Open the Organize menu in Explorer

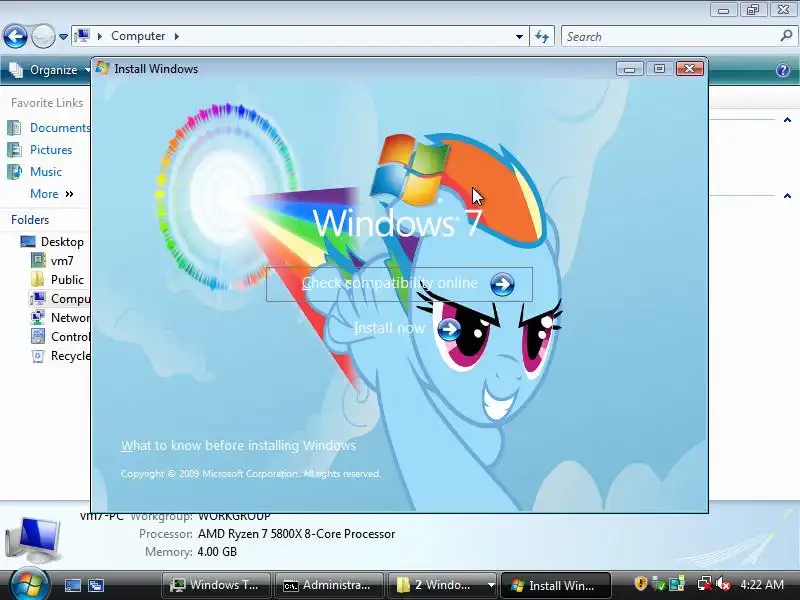[48, 70]
